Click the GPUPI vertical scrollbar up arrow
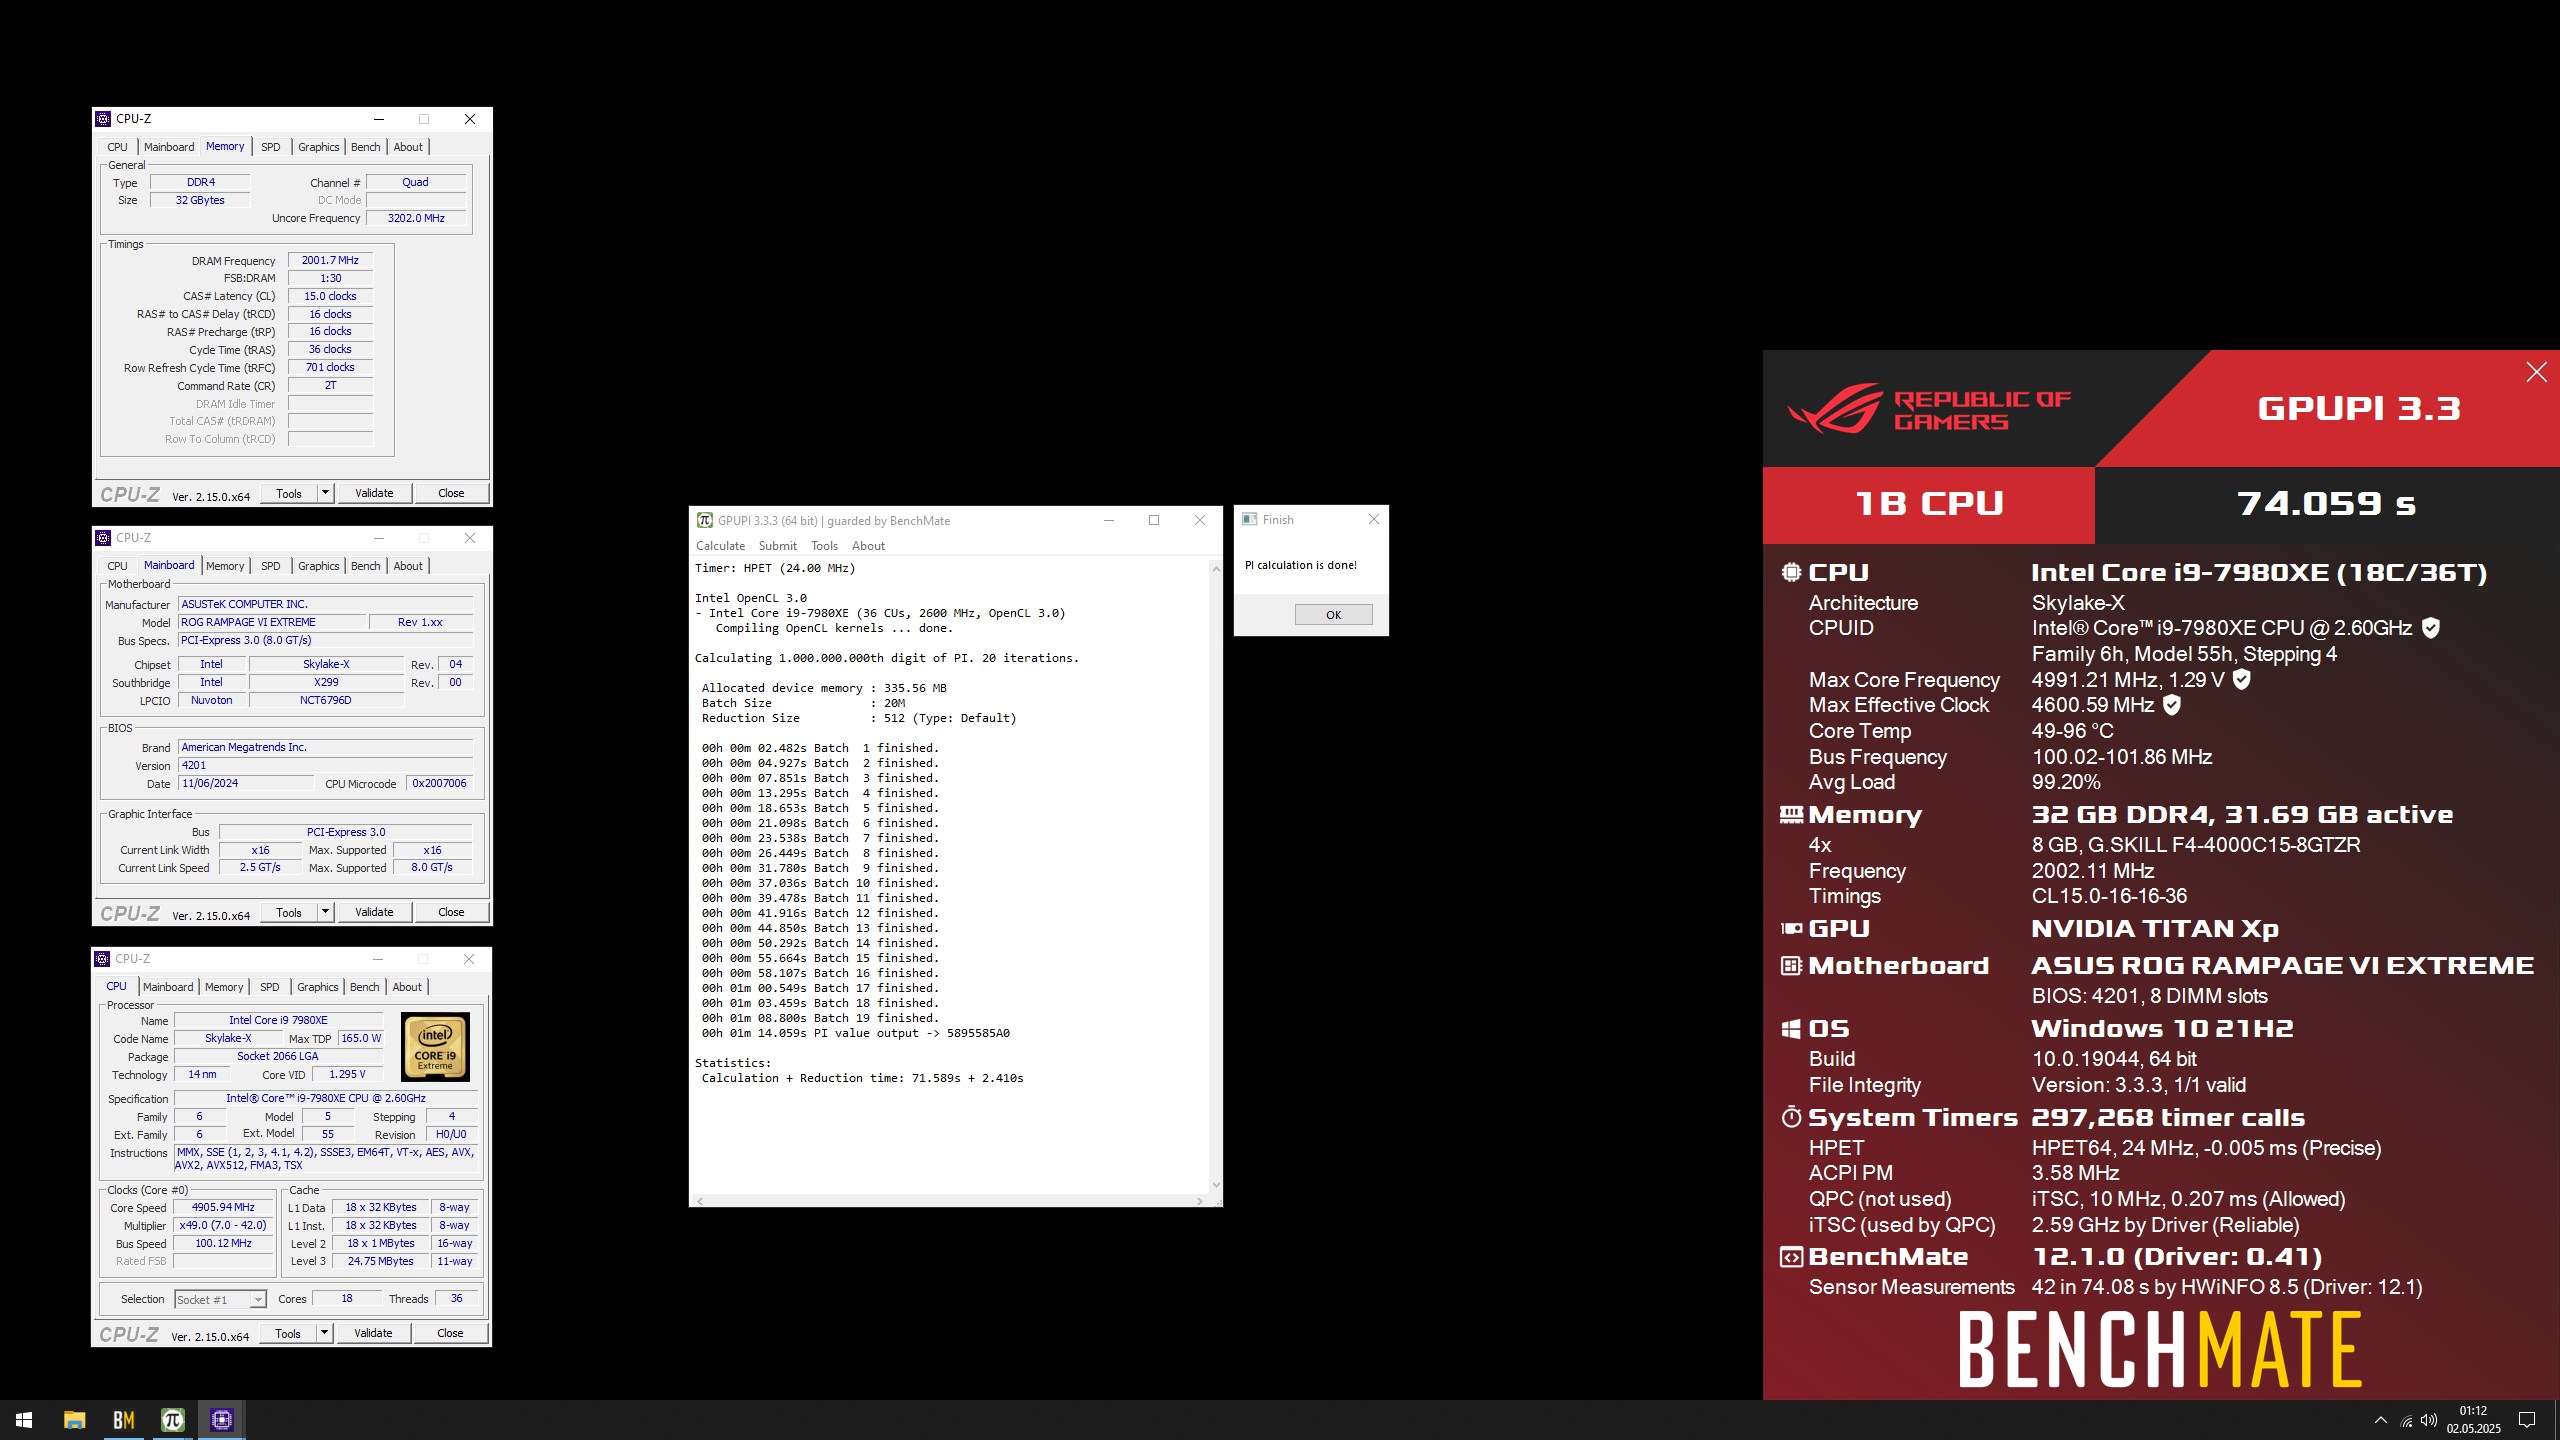 1216,569
